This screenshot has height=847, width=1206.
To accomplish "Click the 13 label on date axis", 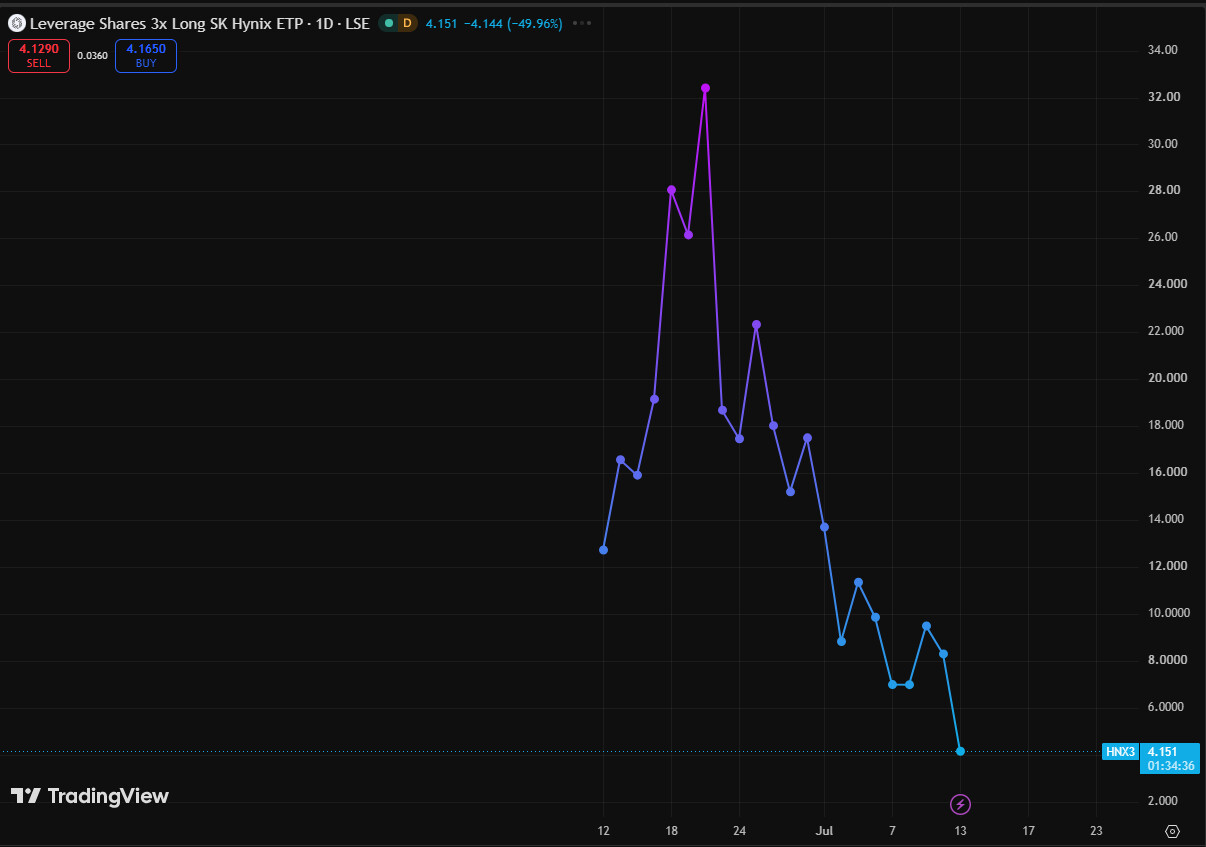I will [960, 831].
